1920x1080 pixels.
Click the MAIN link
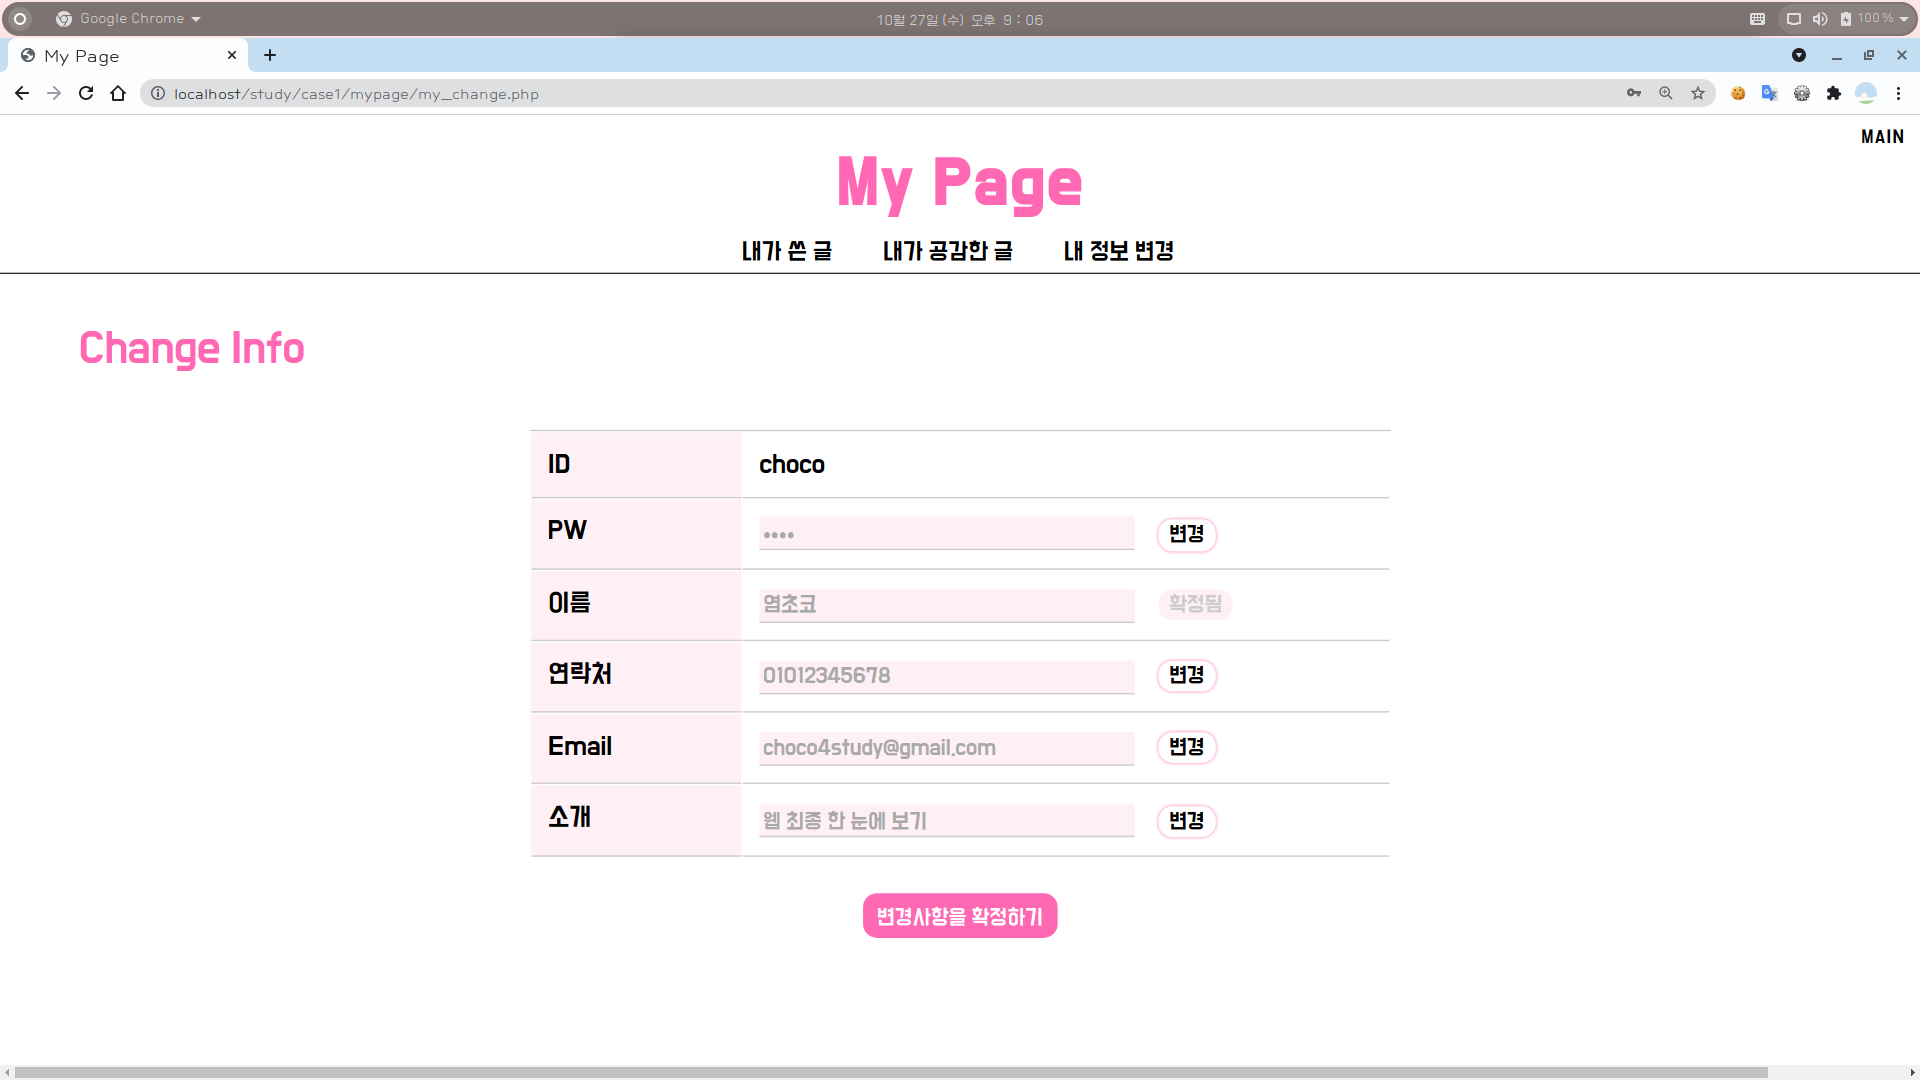1882,137
